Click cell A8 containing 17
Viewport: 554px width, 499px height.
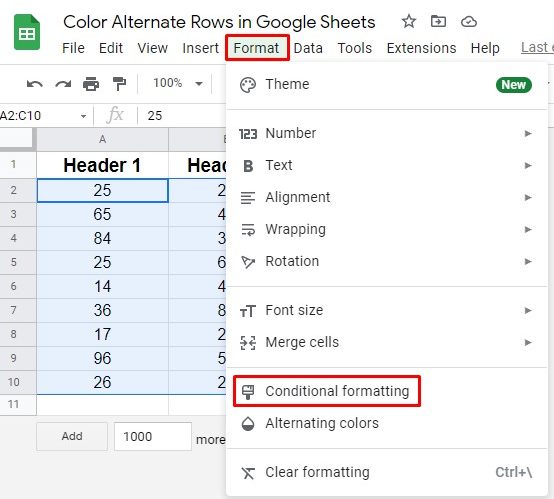point(102,335)
